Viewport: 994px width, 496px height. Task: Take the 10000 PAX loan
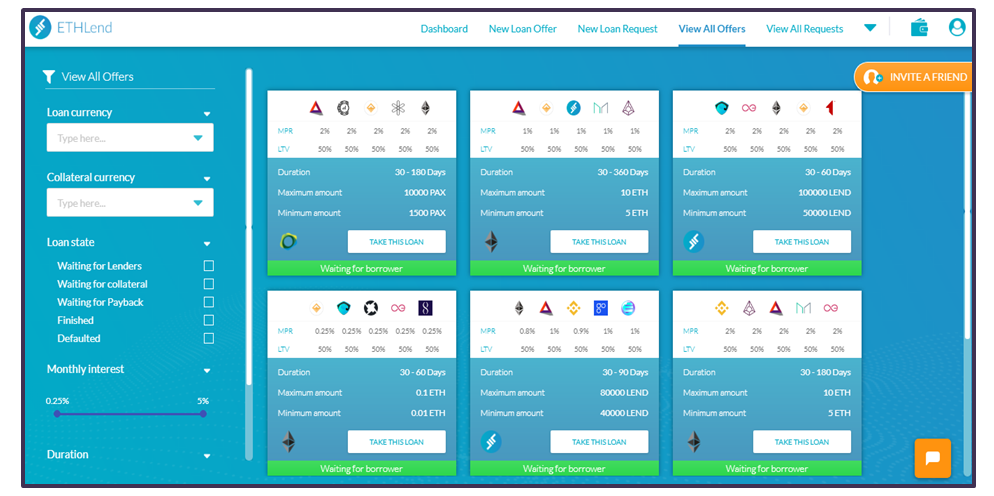(x=397, y=242)
